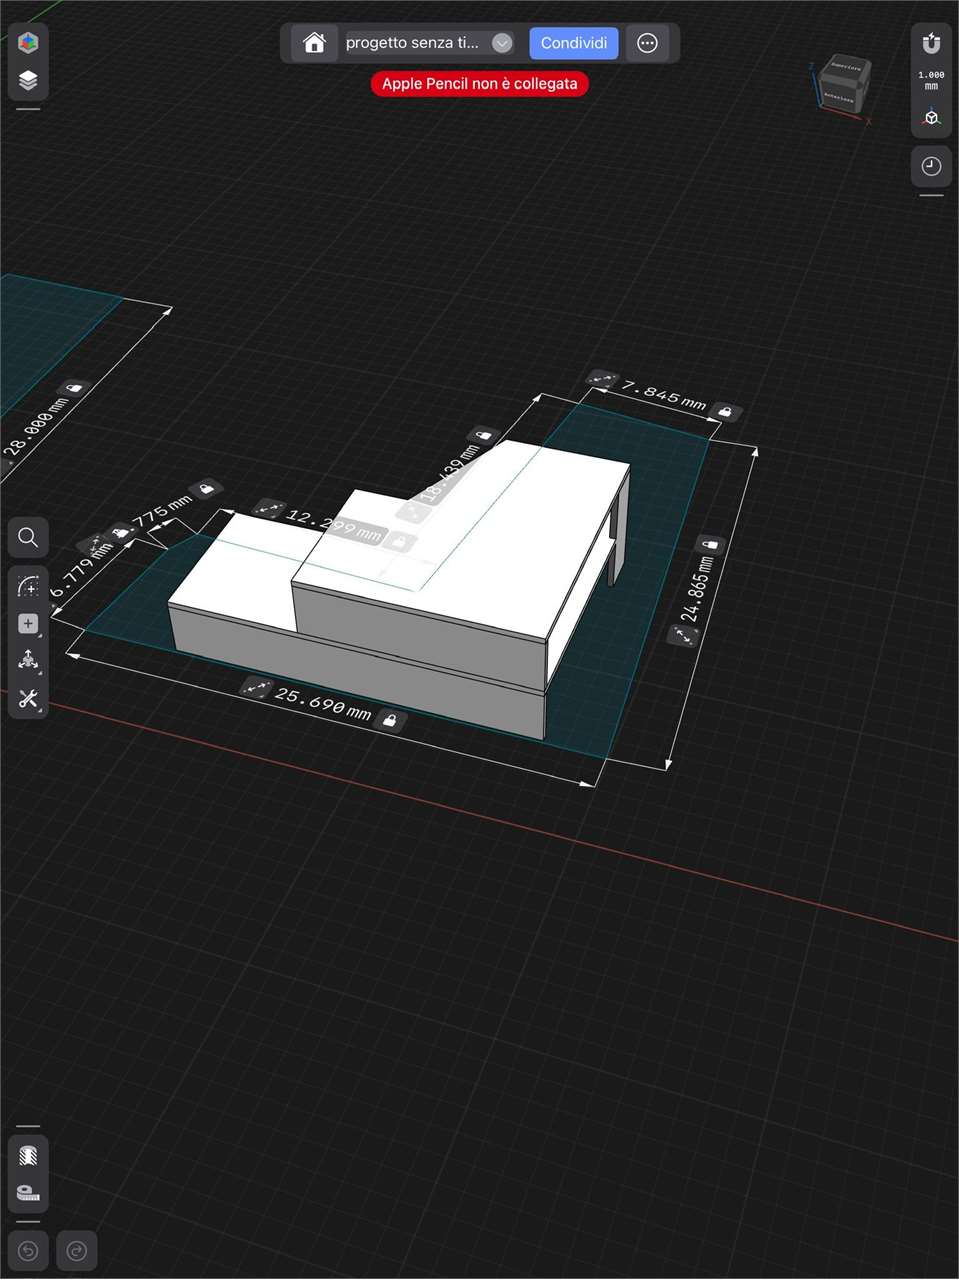Open the Add tool menu
Image resolution: width=959 pixels, height=1280 pixels.
28,624
